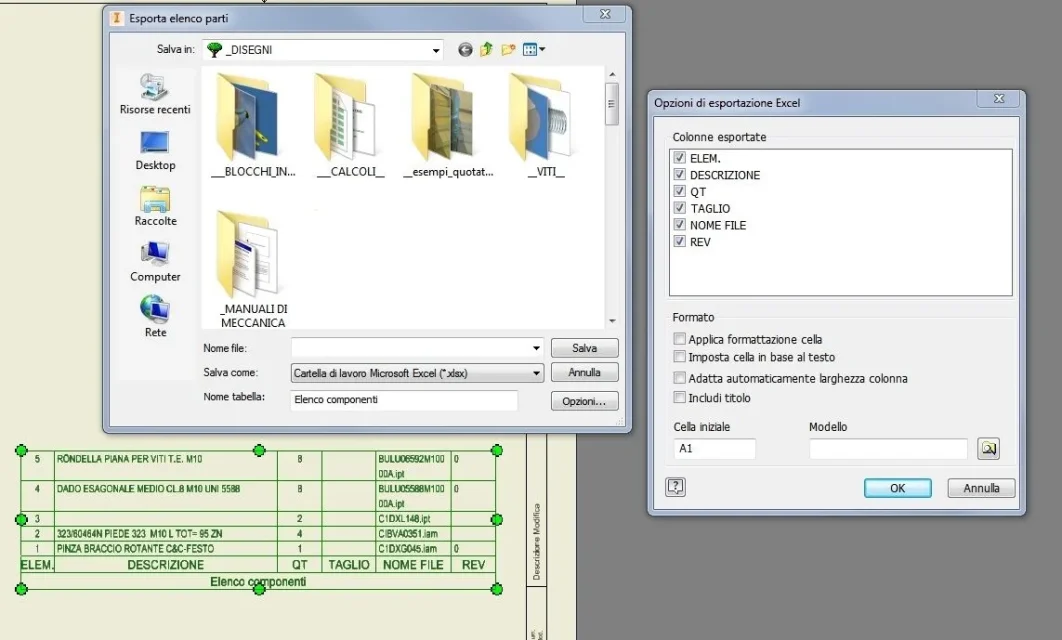Select the RONDELLA PIANA PER VITI row
Screen dimensions: 1062x640
258,466
